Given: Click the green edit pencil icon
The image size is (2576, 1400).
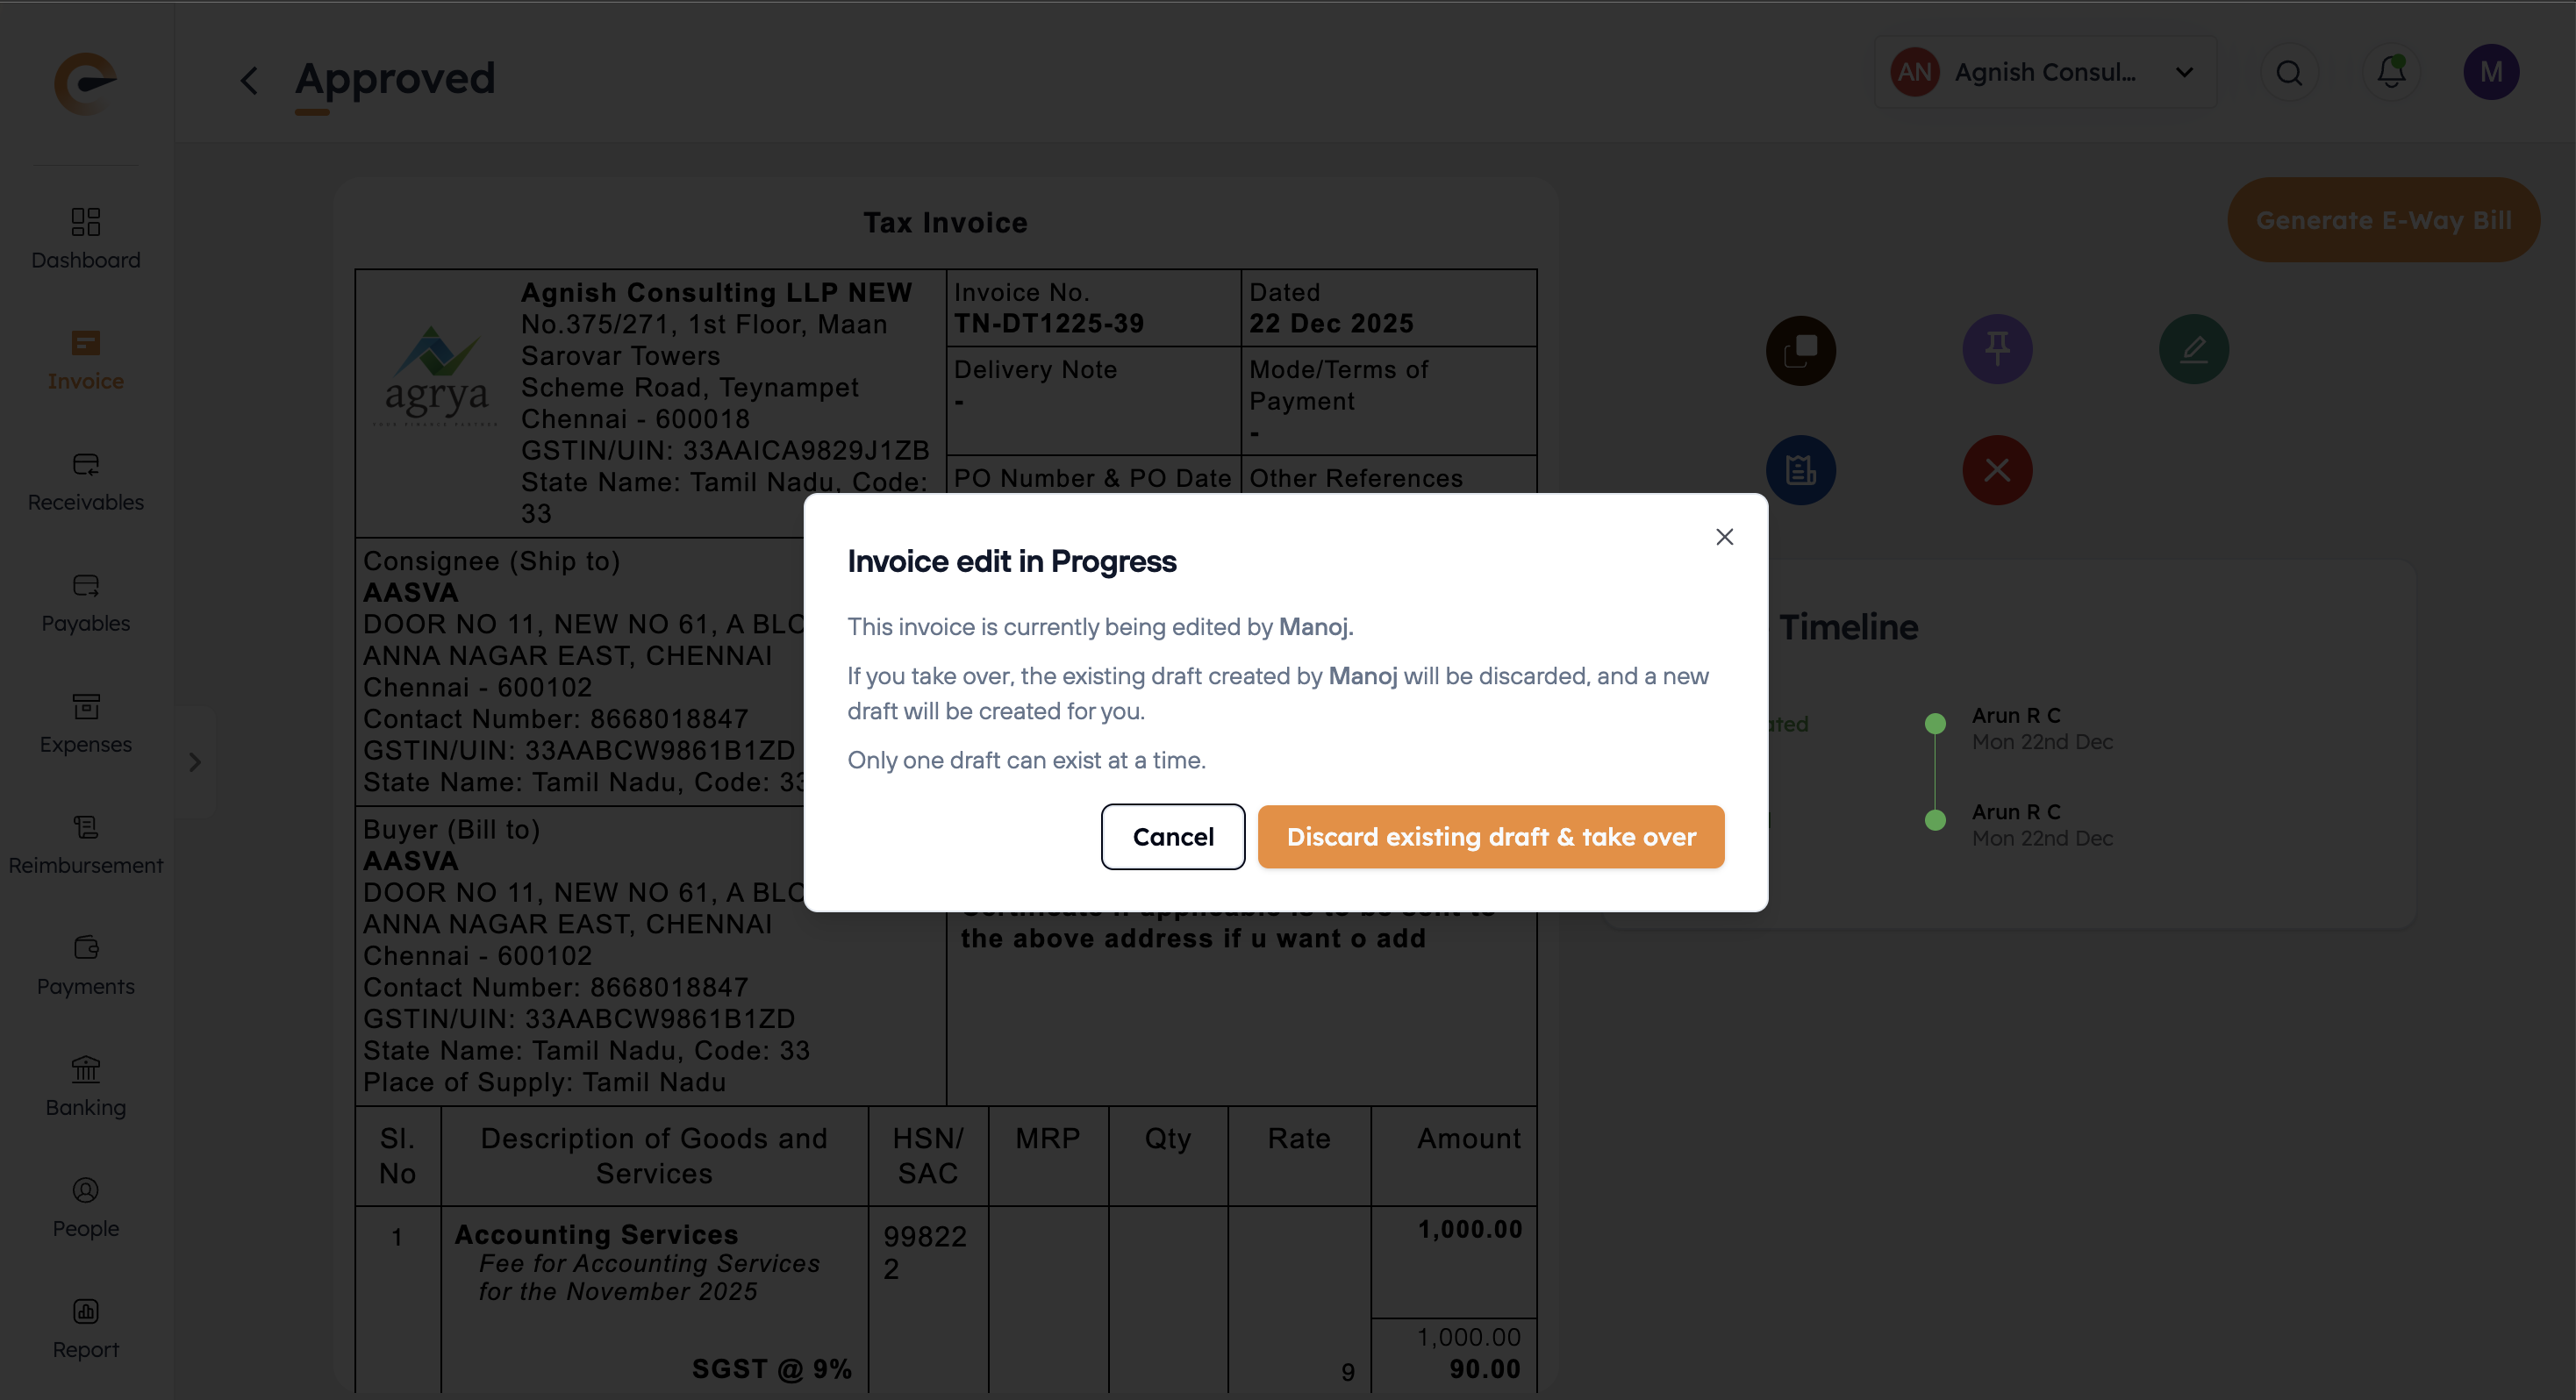Looking at the screenshot, I should click(x=2193, y=350).
